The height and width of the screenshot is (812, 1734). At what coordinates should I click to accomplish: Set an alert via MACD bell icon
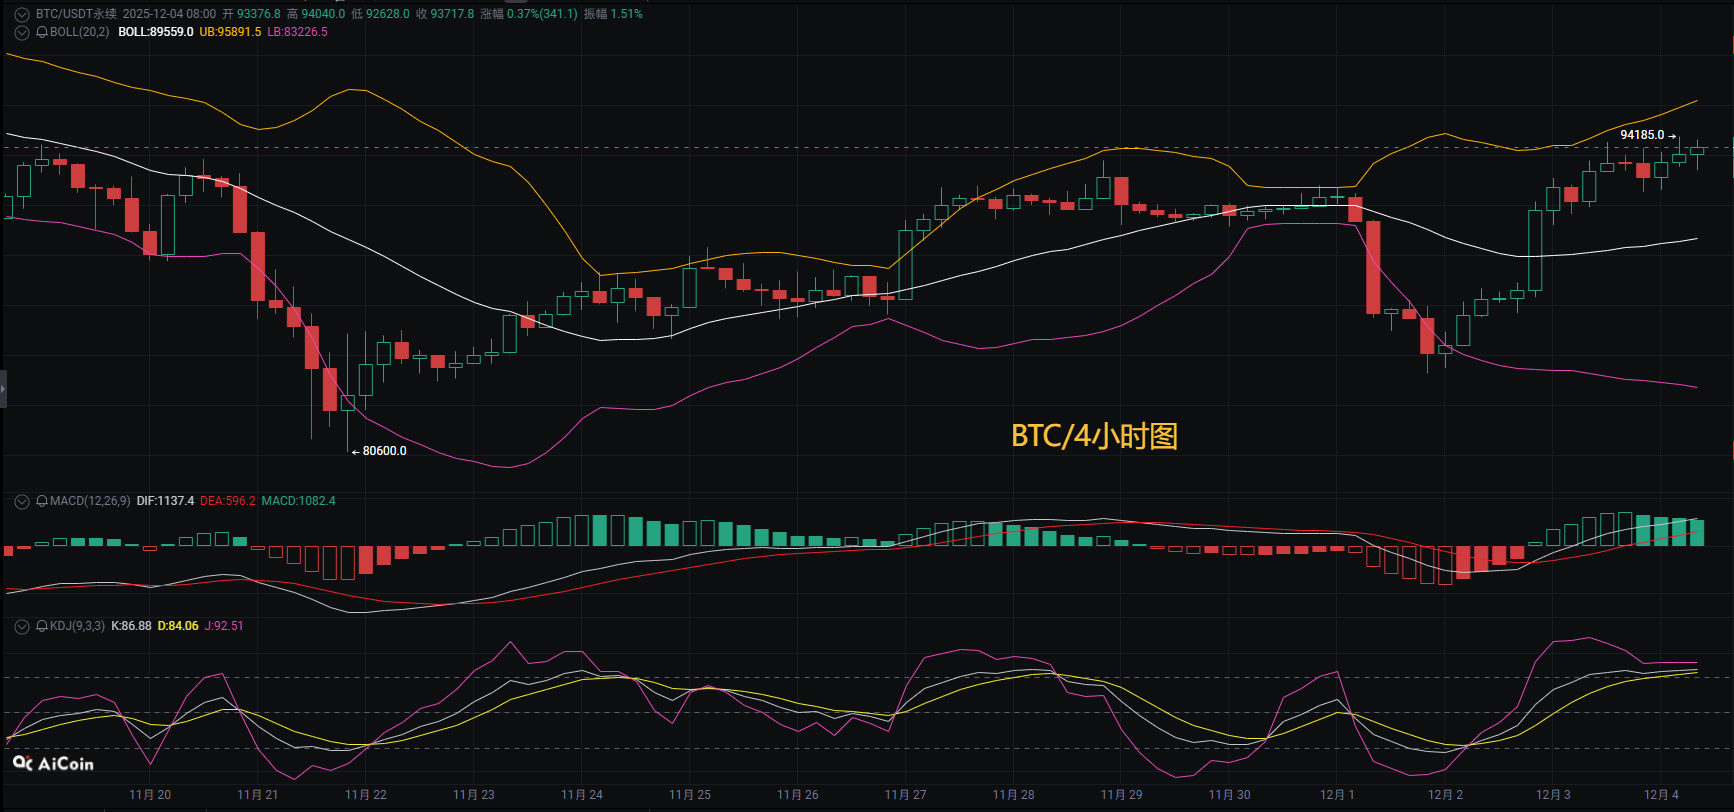tap(42, 501)
